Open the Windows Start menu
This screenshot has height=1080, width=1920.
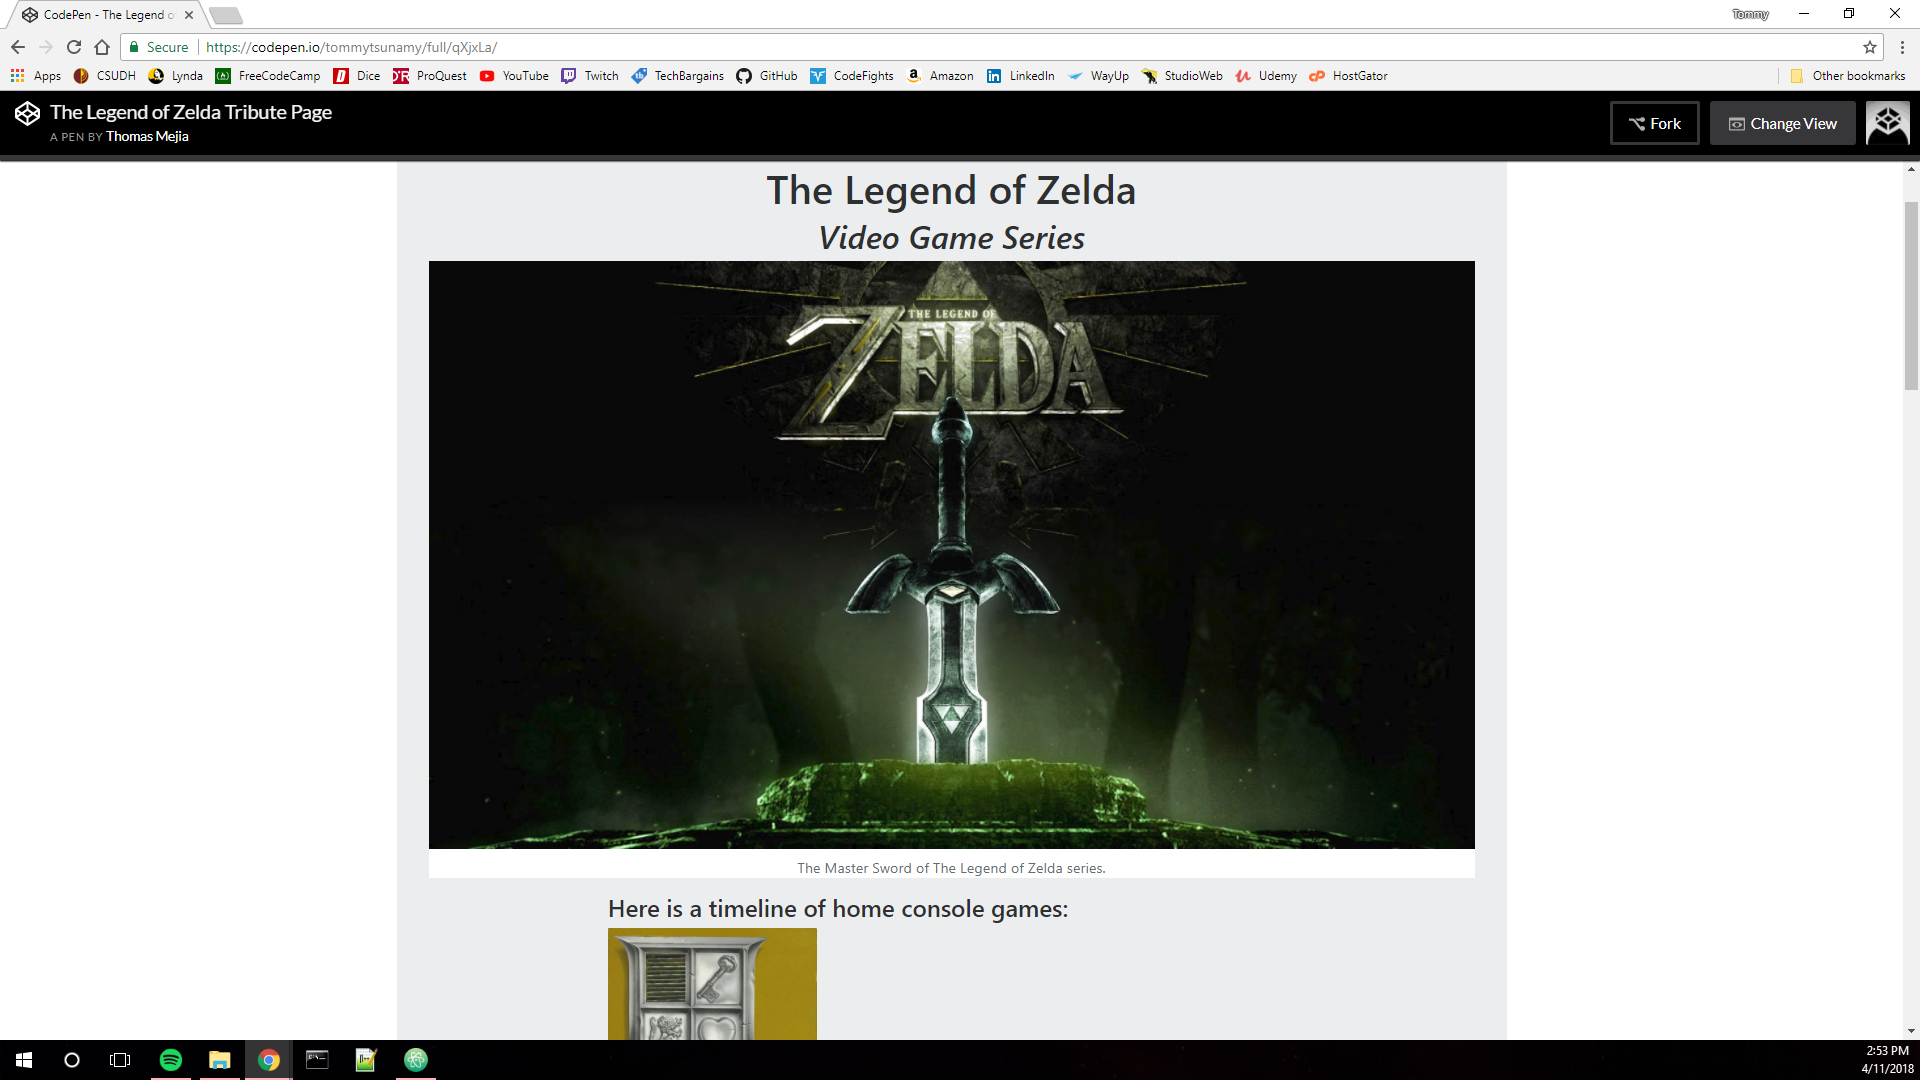pyautogui.click(x=24, y=1060)
